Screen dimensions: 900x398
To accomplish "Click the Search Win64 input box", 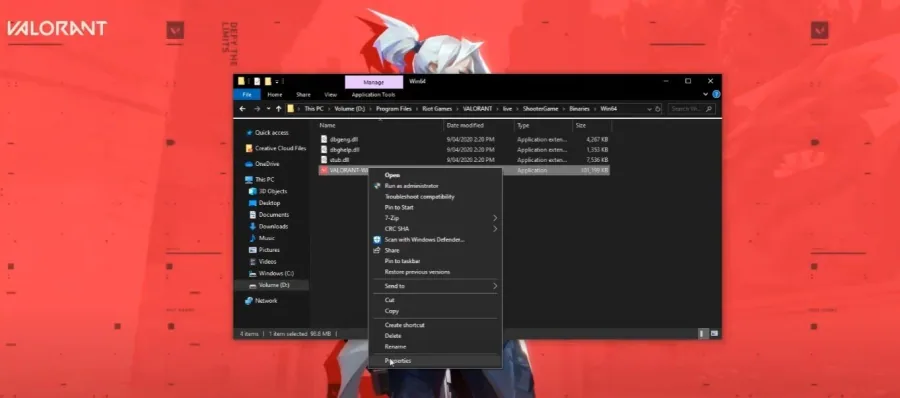I will 688,109.
